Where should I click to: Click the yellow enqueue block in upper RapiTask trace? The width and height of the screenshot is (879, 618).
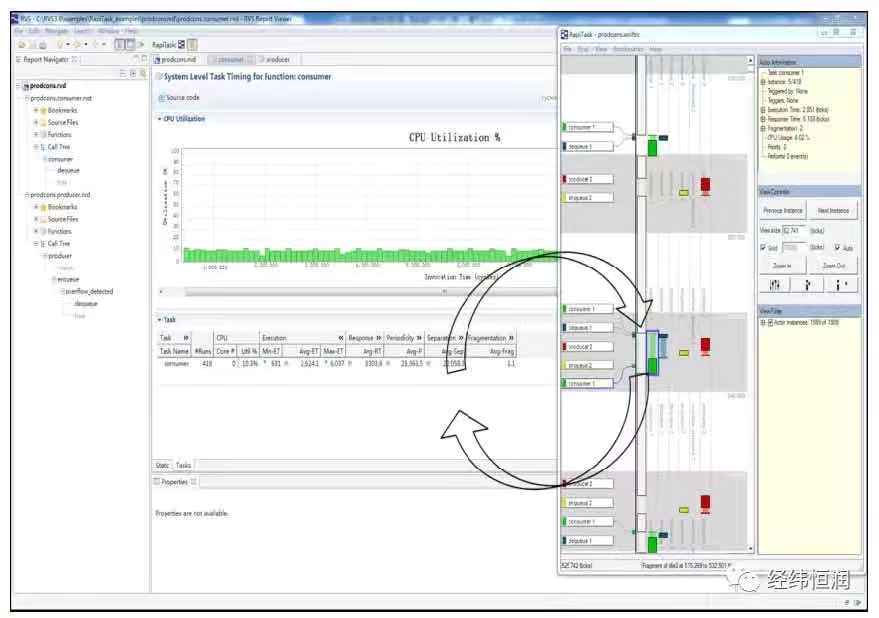click(x=683, y=193)
